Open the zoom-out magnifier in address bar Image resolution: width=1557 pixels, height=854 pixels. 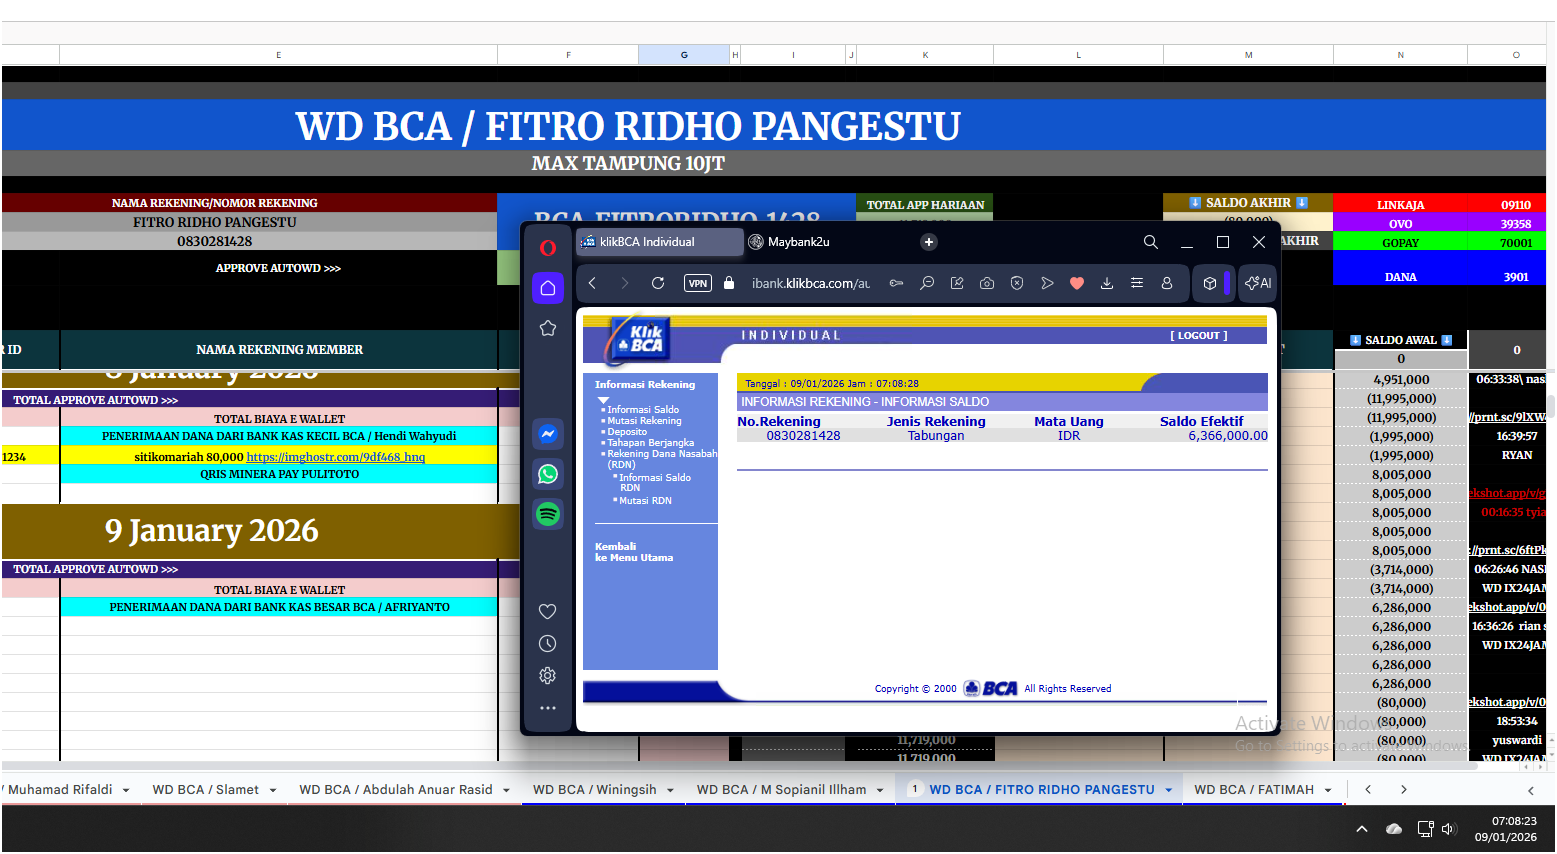click(x=927, y=283)
